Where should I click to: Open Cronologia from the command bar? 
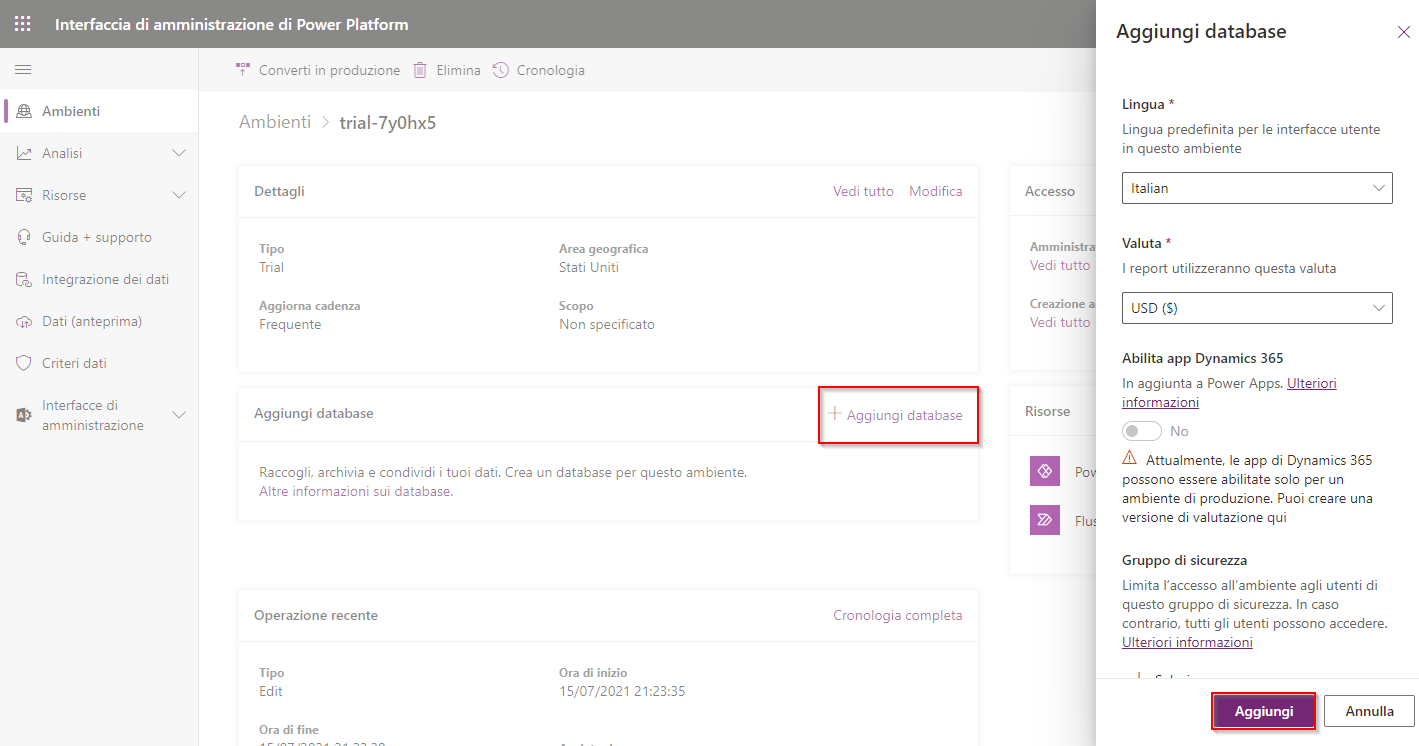point(538,70)
